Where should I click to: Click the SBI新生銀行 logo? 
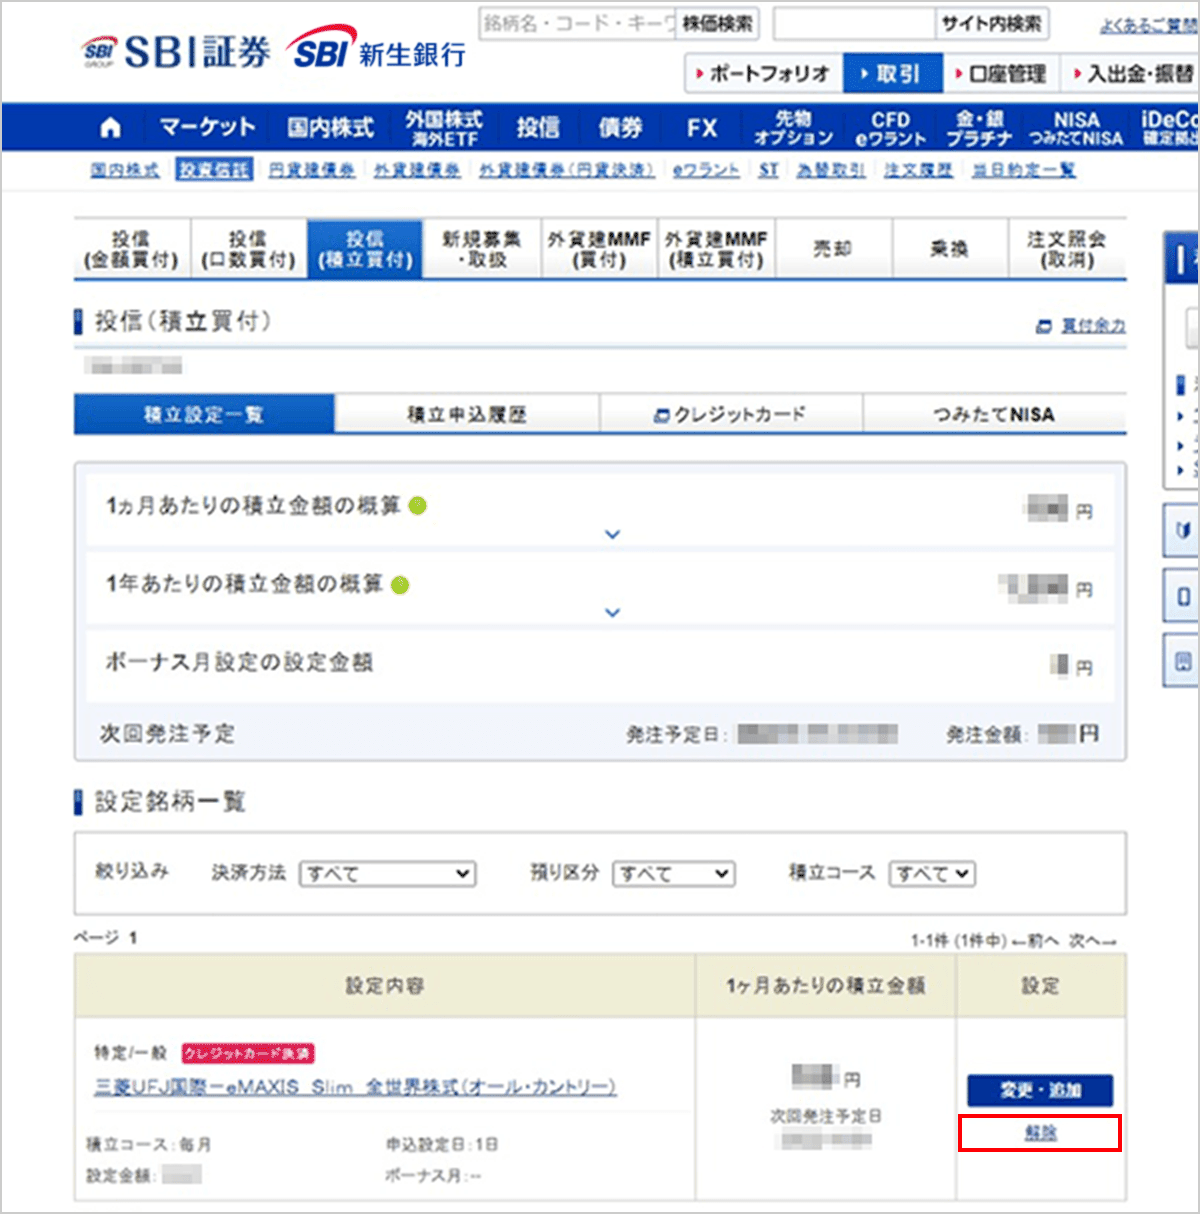(377, 50)
